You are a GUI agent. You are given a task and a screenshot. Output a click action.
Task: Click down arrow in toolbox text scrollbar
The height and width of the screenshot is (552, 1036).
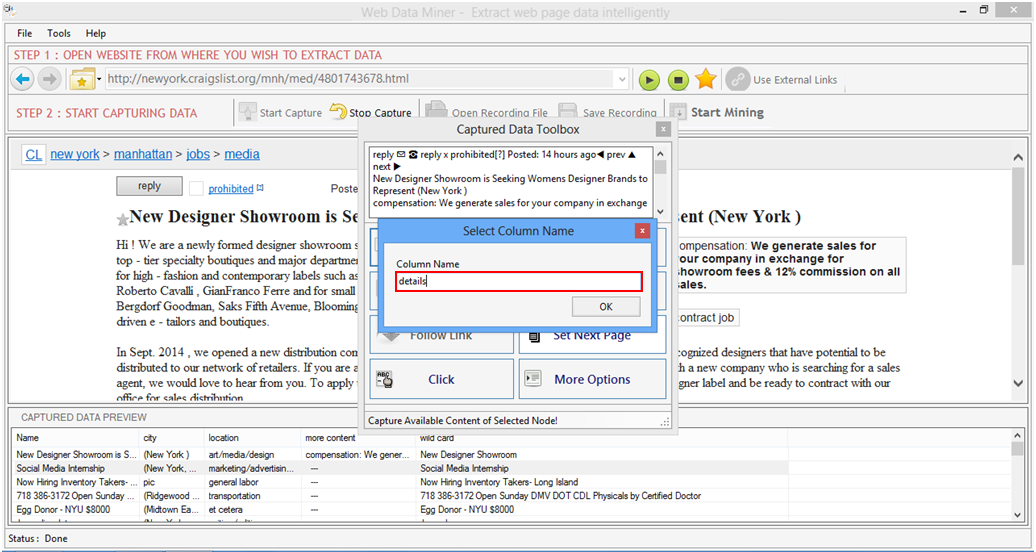click(x=660, y=212)
